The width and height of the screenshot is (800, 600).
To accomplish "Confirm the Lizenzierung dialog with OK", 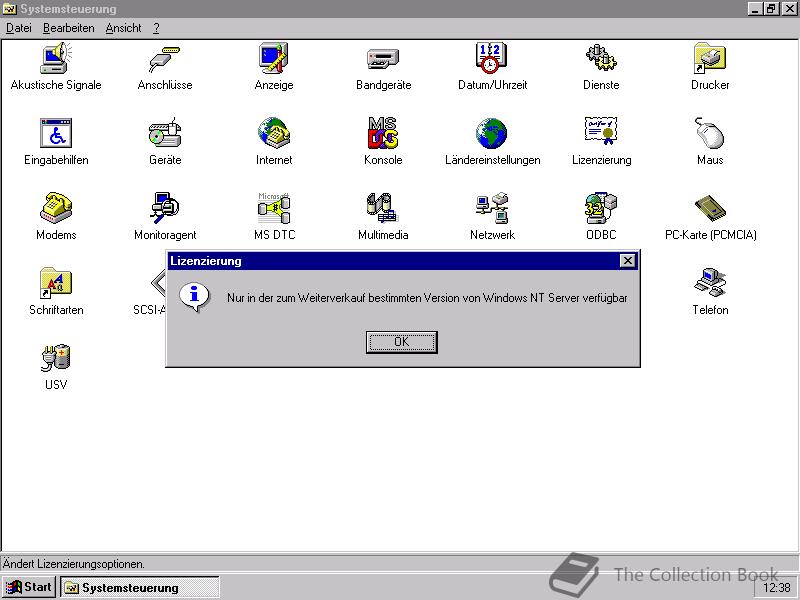I will pyautogui.click(x=402, y=342).
